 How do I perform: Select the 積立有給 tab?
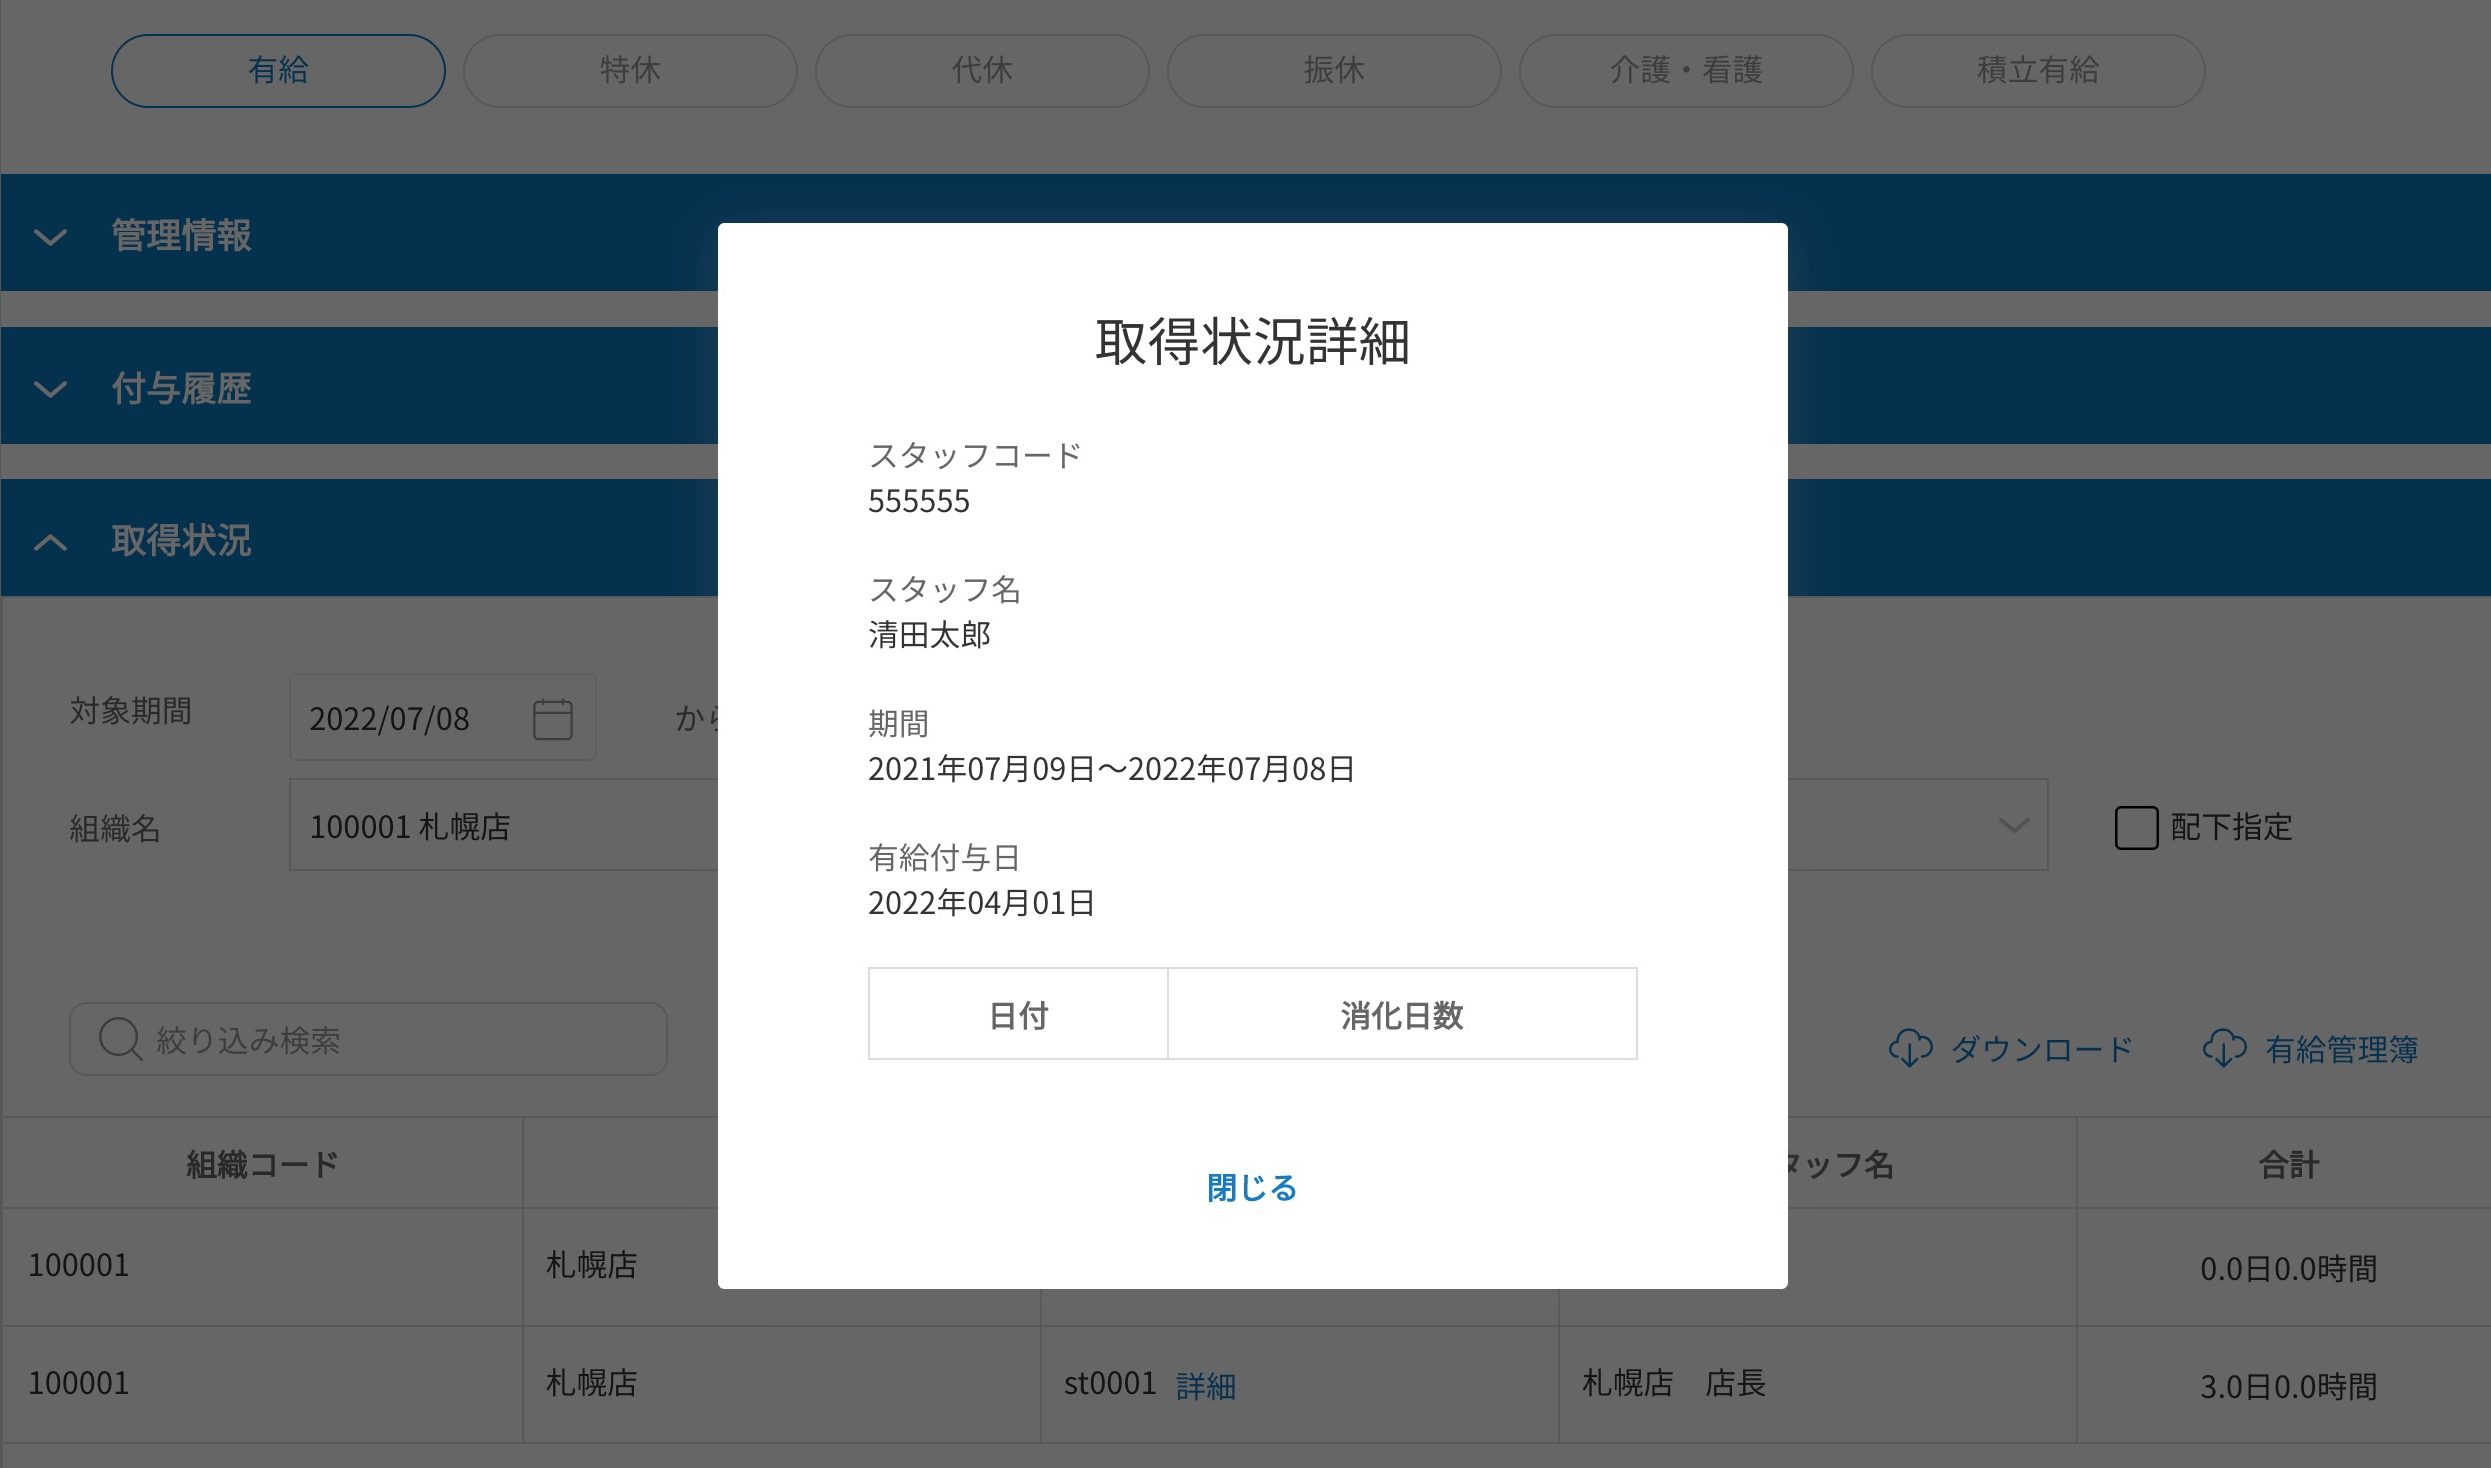point(2038,71)
